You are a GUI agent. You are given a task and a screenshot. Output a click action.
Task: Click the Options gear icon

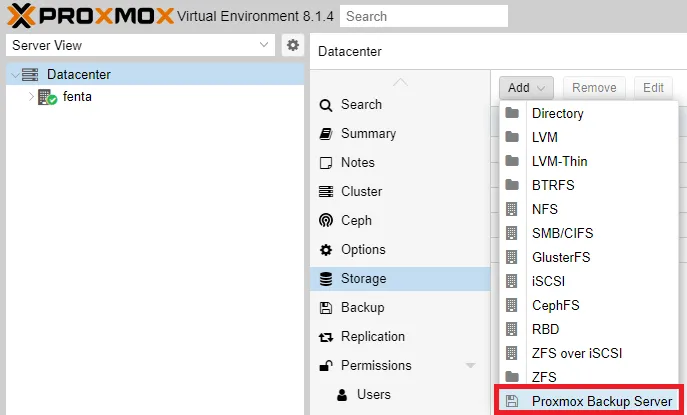click(326, 250)
